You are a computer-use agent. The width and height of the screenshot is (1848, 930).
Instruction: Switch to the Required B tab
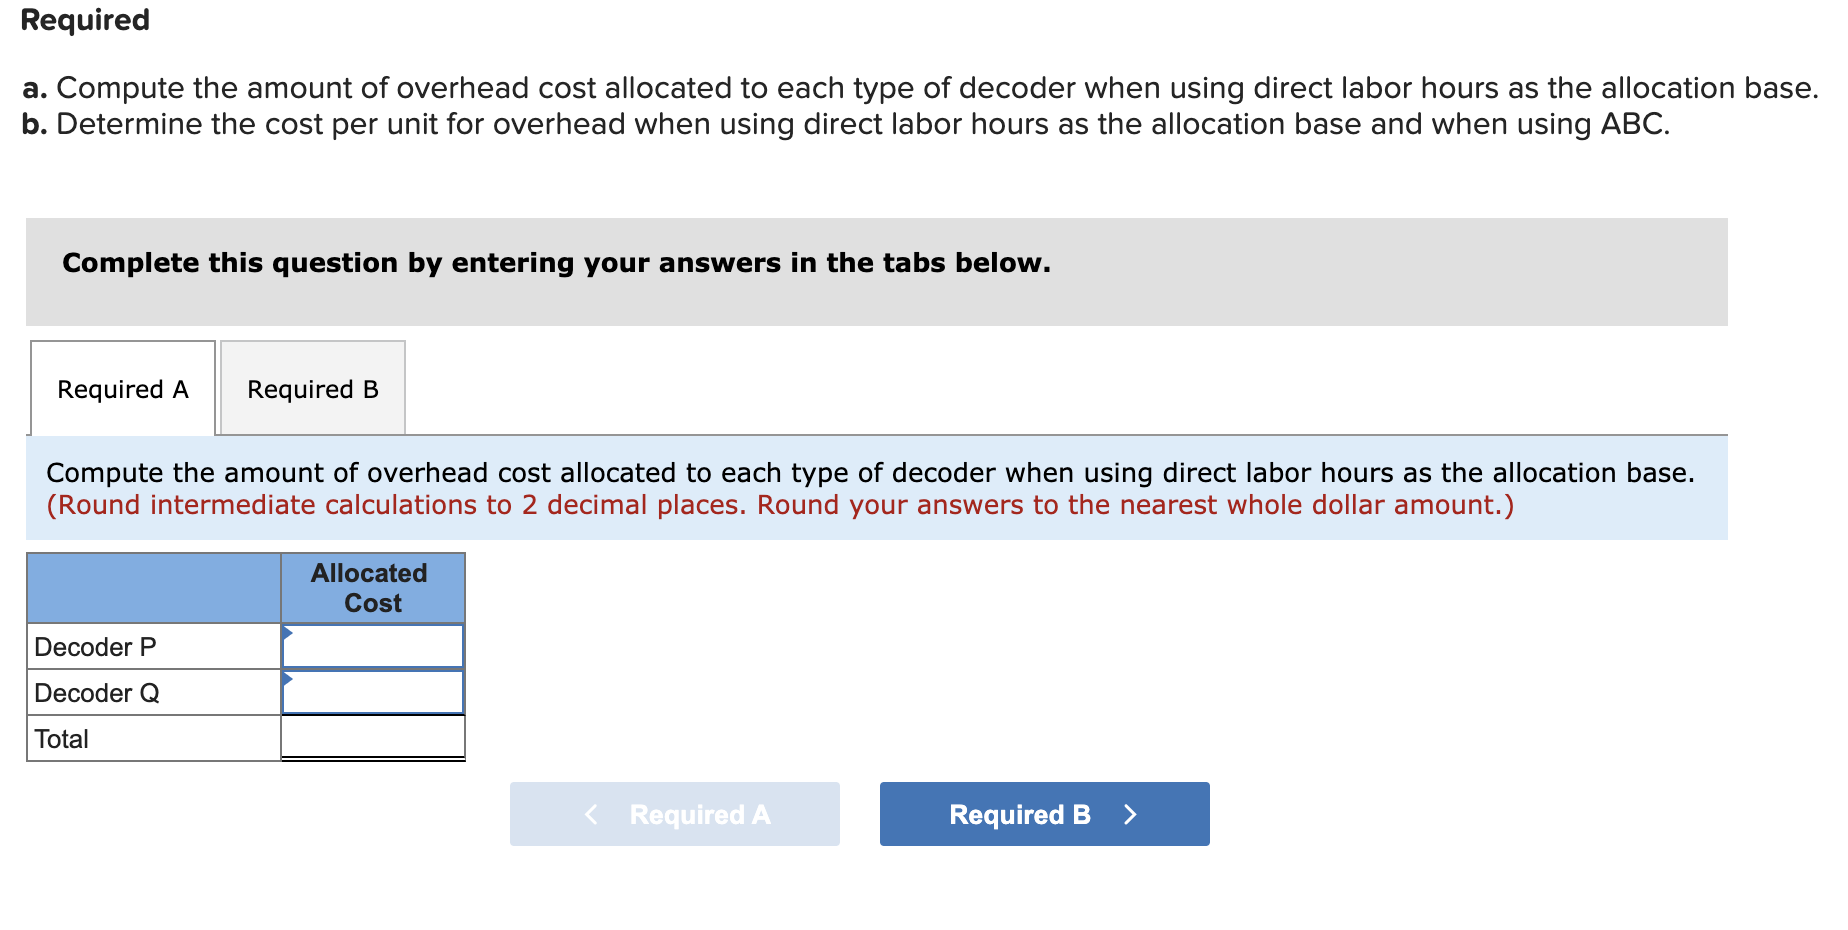[x=311, y=389]
